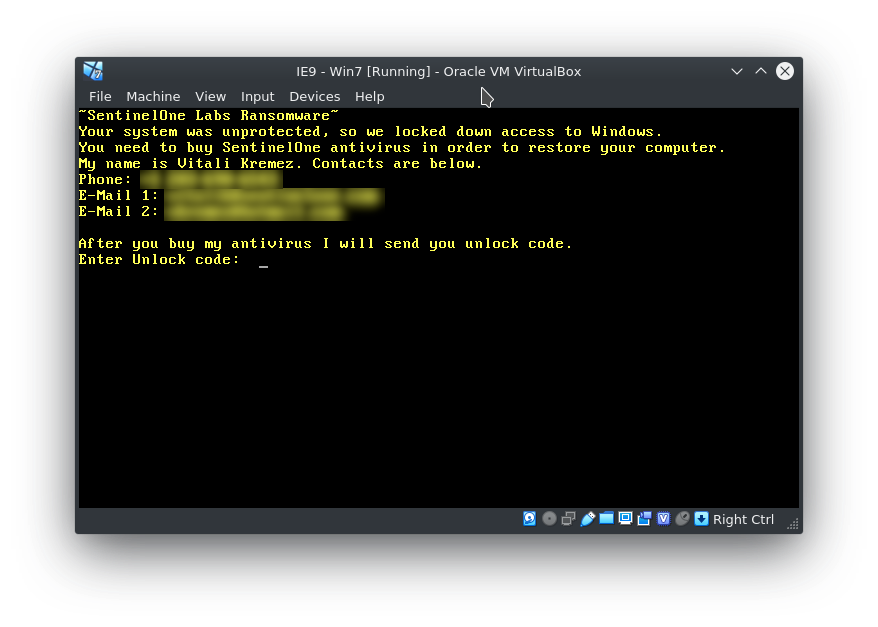The height and width of the screenshot is (627, 878).
Task: Maximize the VirtualBox window with the up chevron
Action: tap(760, 71)
